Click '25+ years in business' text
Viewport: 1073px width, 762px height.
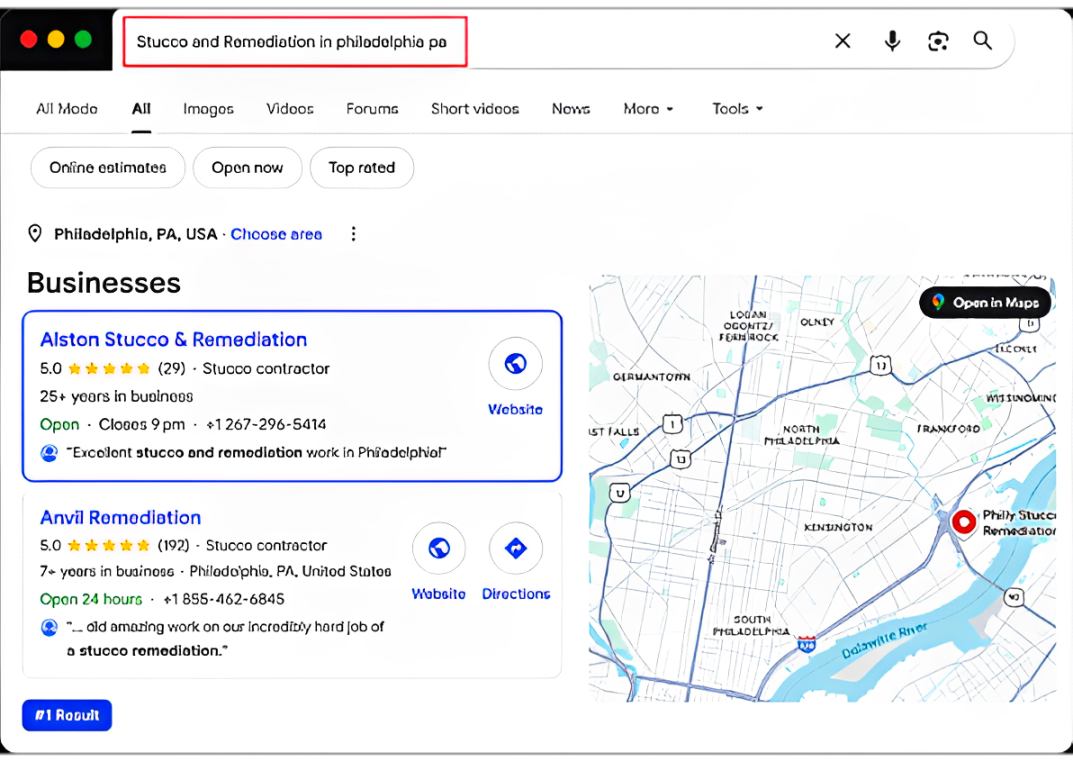(116, 396)
